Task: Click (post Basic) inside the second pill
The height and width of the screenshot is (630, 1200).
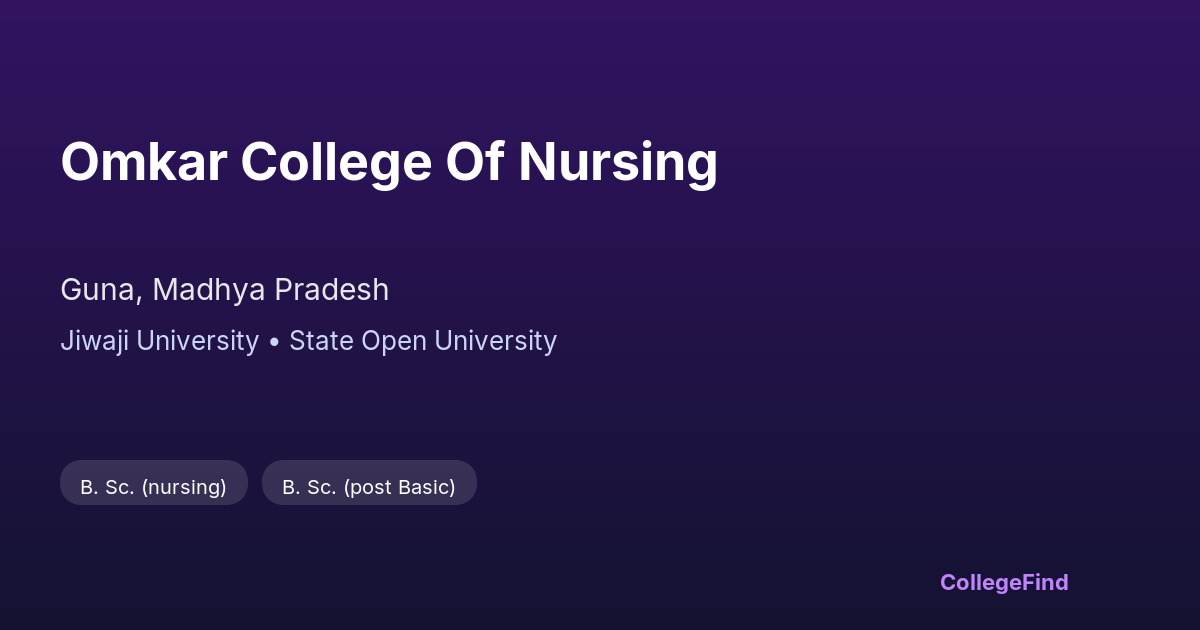Action: [399, 487]
